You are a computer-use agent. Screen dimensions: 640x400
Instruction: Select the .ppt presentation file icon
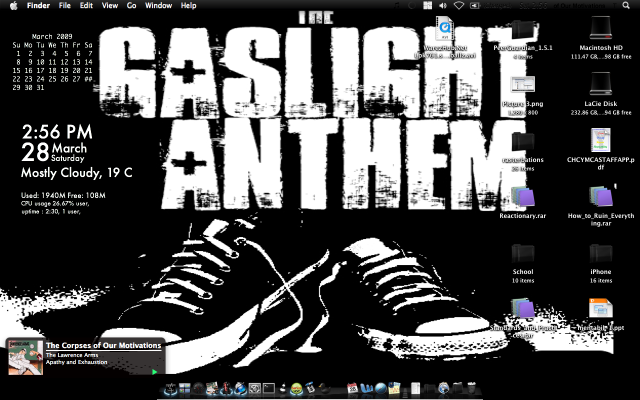coord(601,309)
